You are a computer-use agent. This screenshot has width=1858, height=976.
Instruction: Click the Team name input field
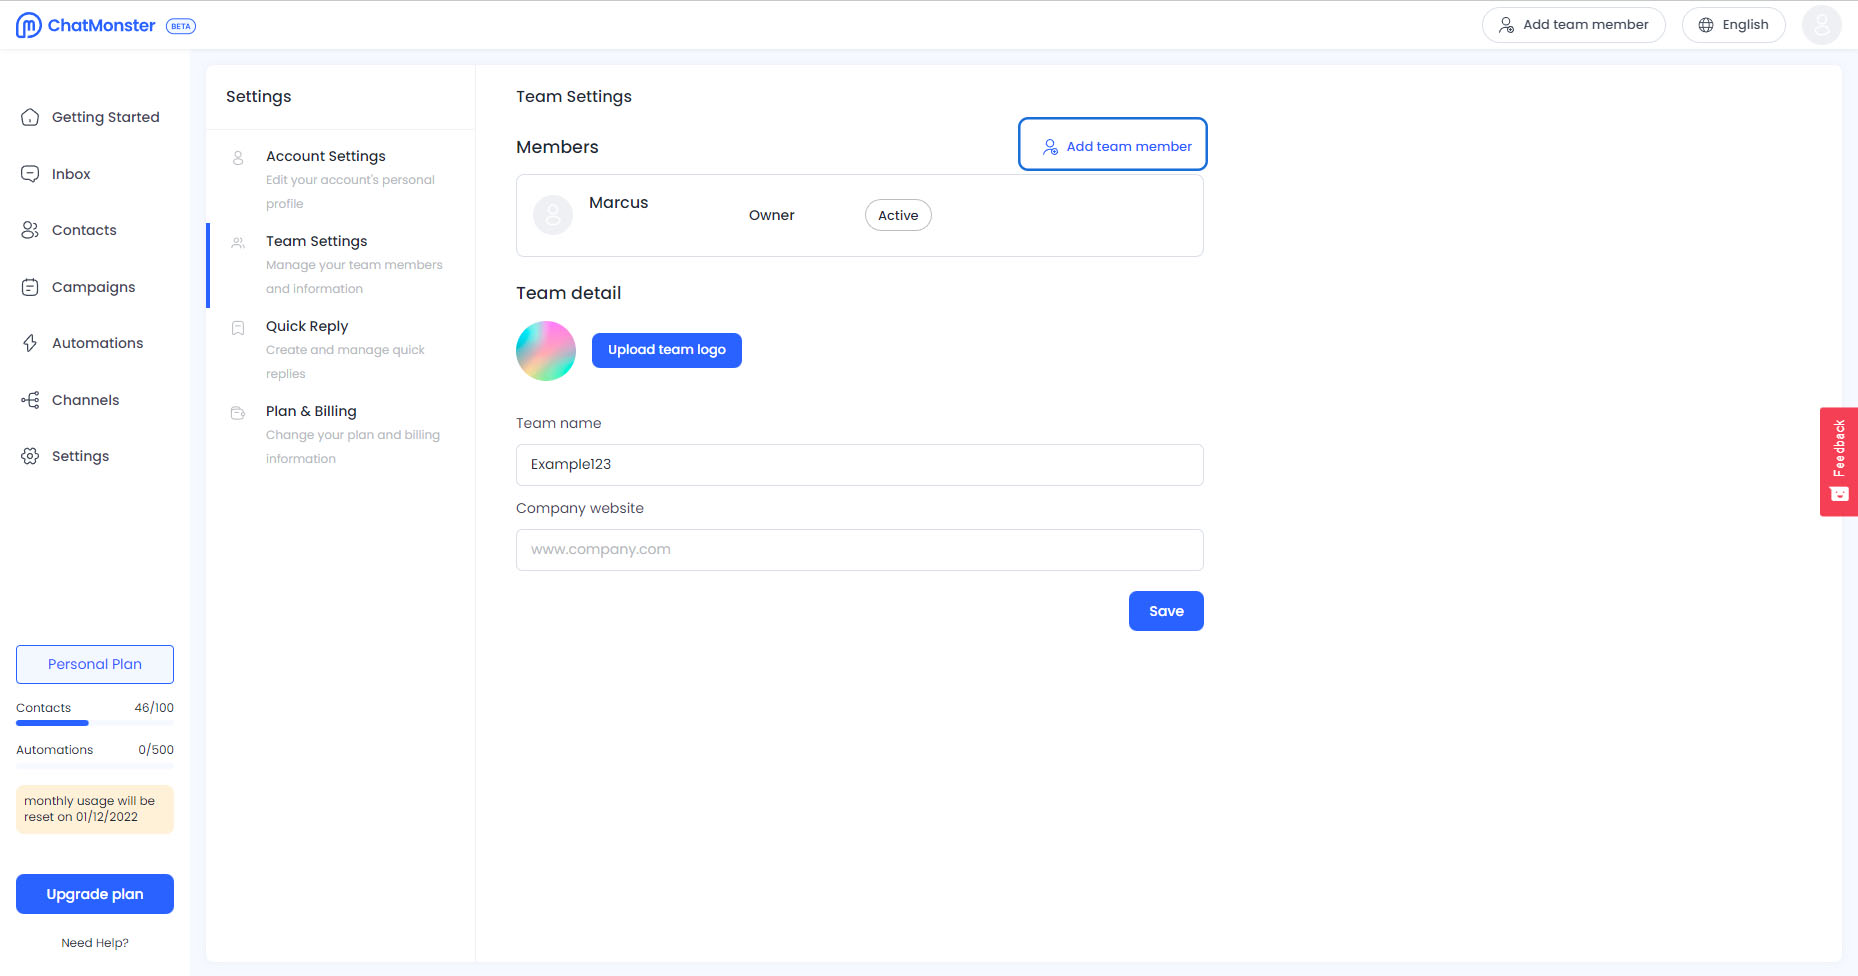click(x=860, y=465)
